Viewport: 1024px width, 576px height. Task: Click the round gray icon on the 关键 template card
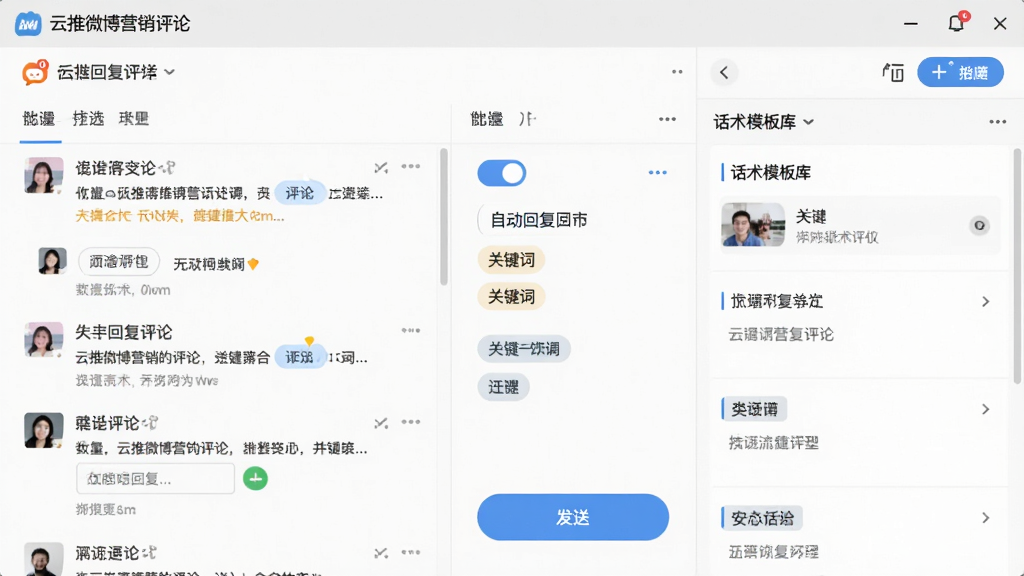979,225
